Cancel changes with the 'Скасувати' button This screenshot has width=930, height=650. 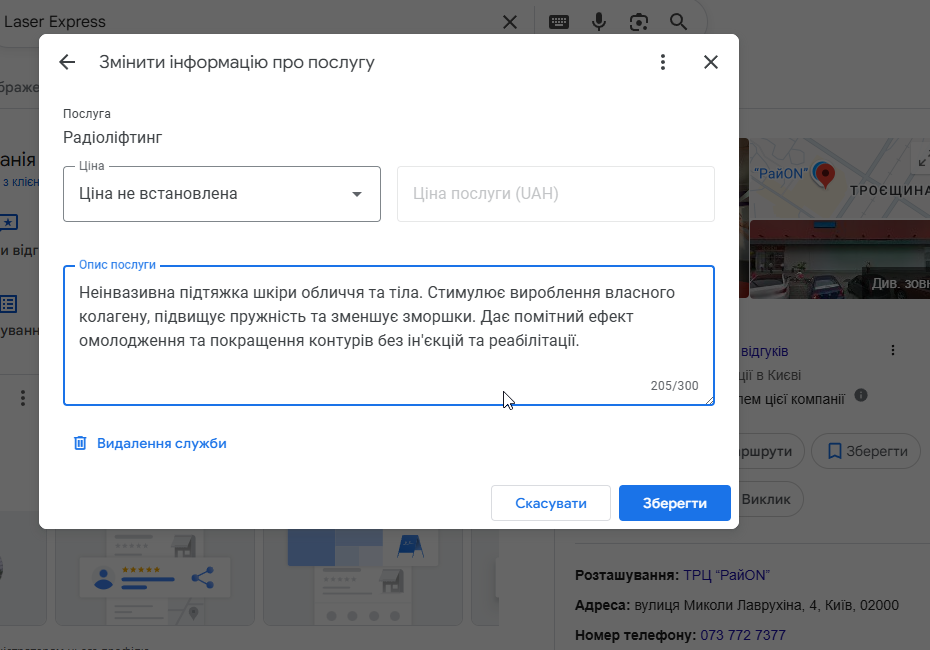[550, 503]
